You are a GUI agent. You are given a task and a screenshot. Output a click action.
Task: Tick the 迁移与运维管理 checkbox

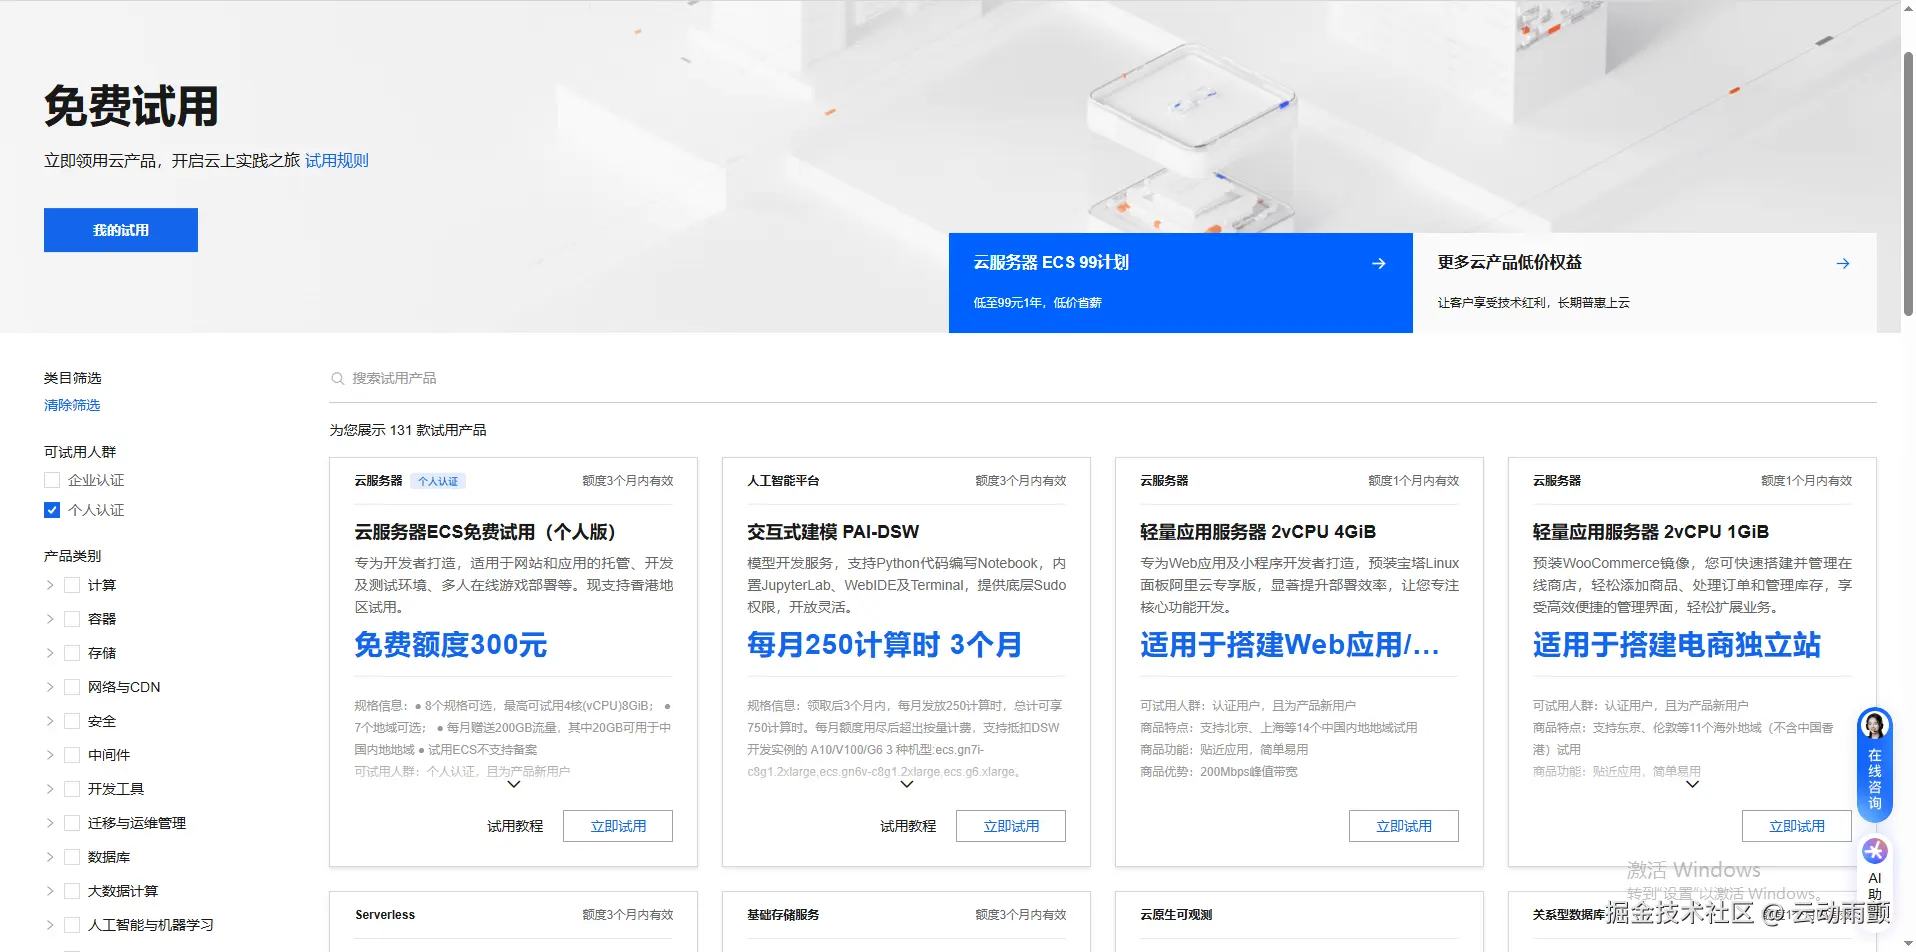coord(72,823)
